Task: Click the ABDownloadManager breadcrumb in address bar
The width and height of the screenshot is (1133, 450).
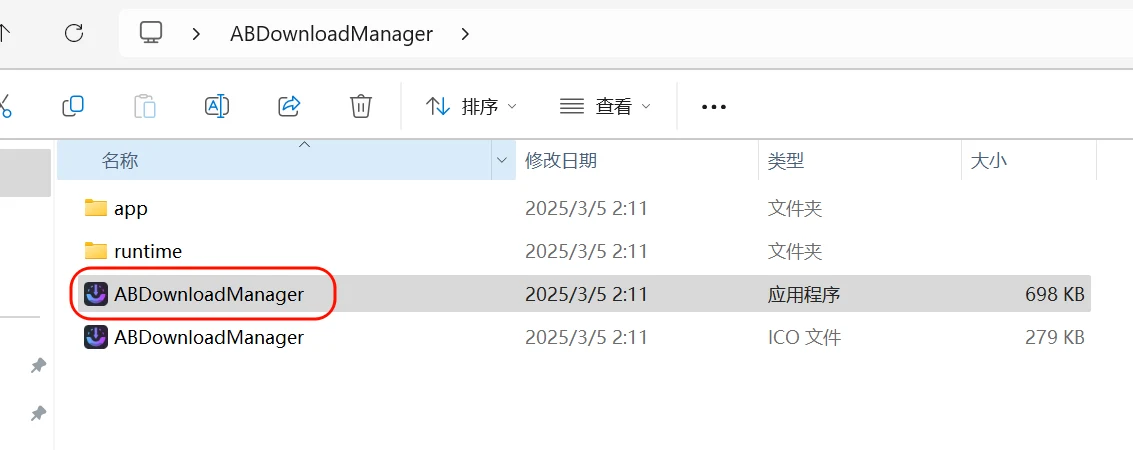Action: point(331,33)
